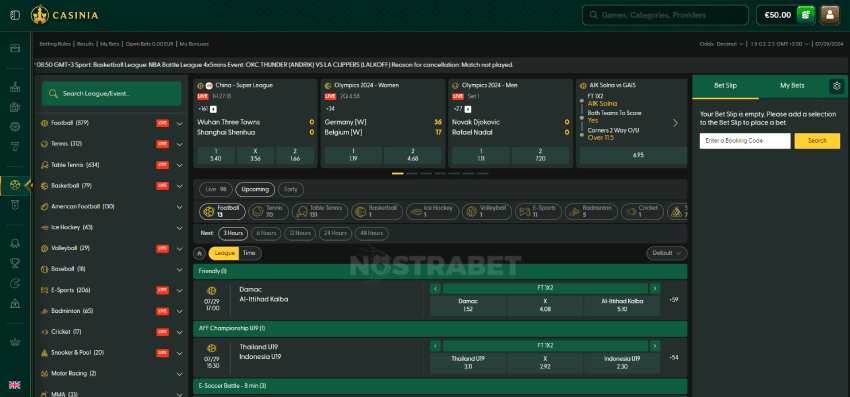Image resolution: width=850 pixels, height=397 pixels.
Task: Click the UK flag language icon
Action: click(15, 385)
